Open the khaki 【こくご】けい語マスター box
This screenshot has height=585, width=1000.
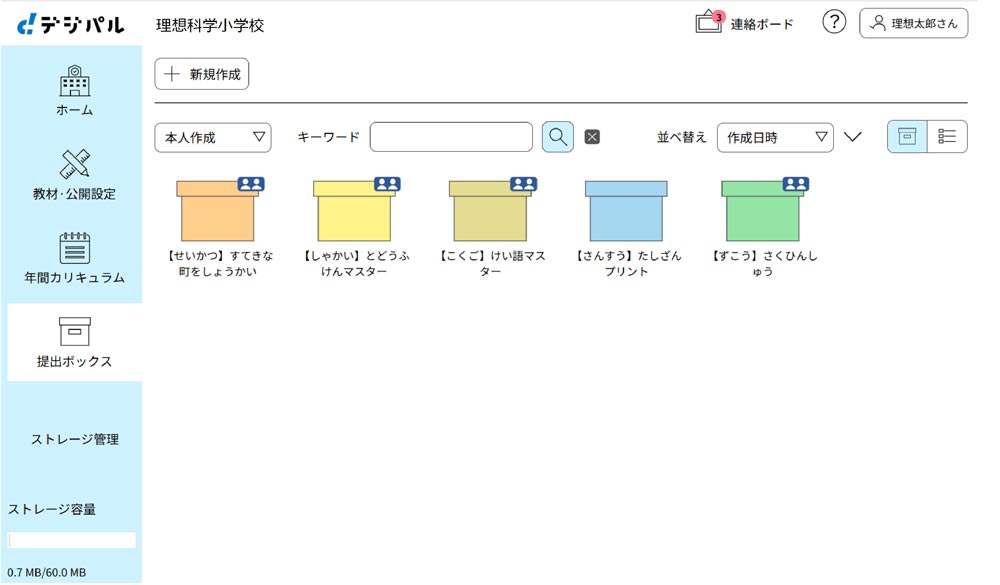click(x=490, y=211)
